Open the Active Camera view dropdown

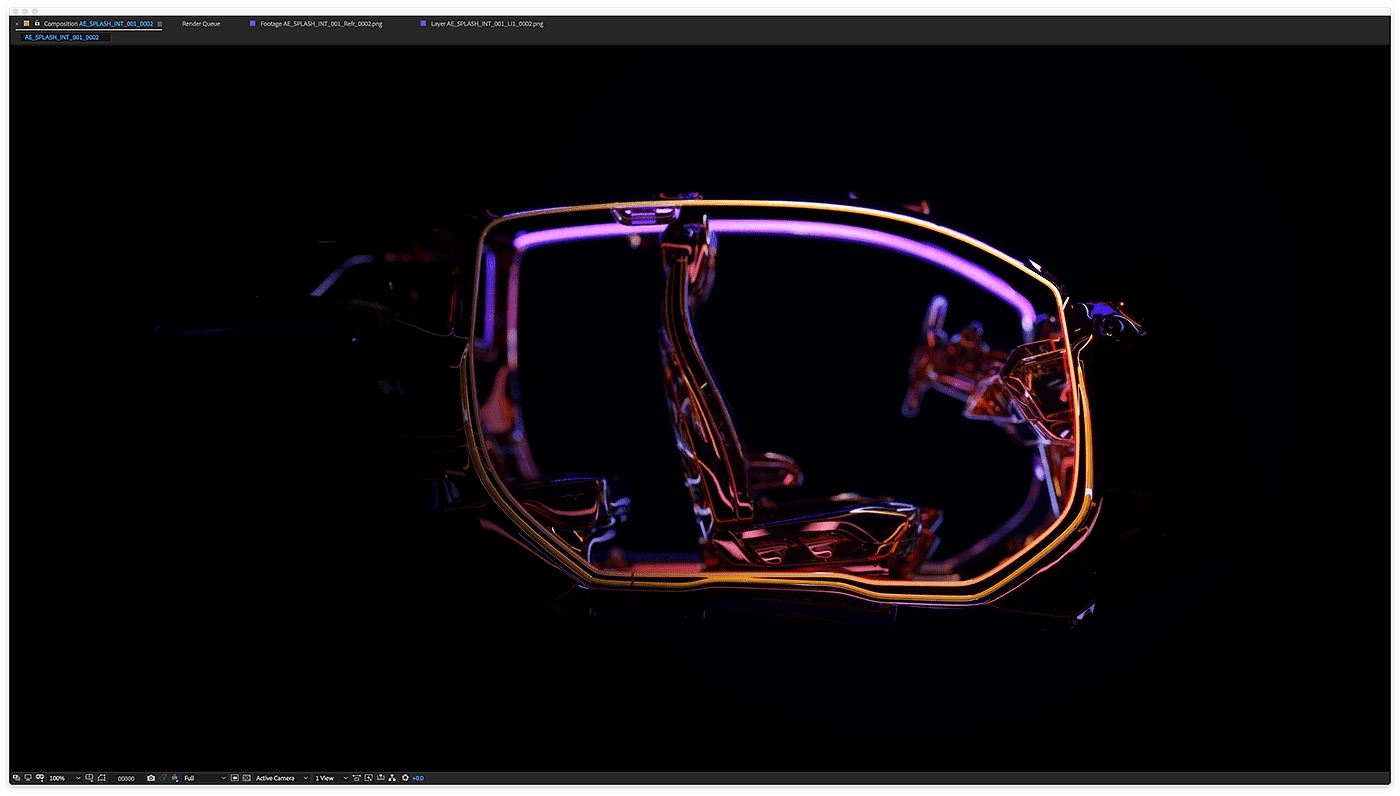[281, 778]
